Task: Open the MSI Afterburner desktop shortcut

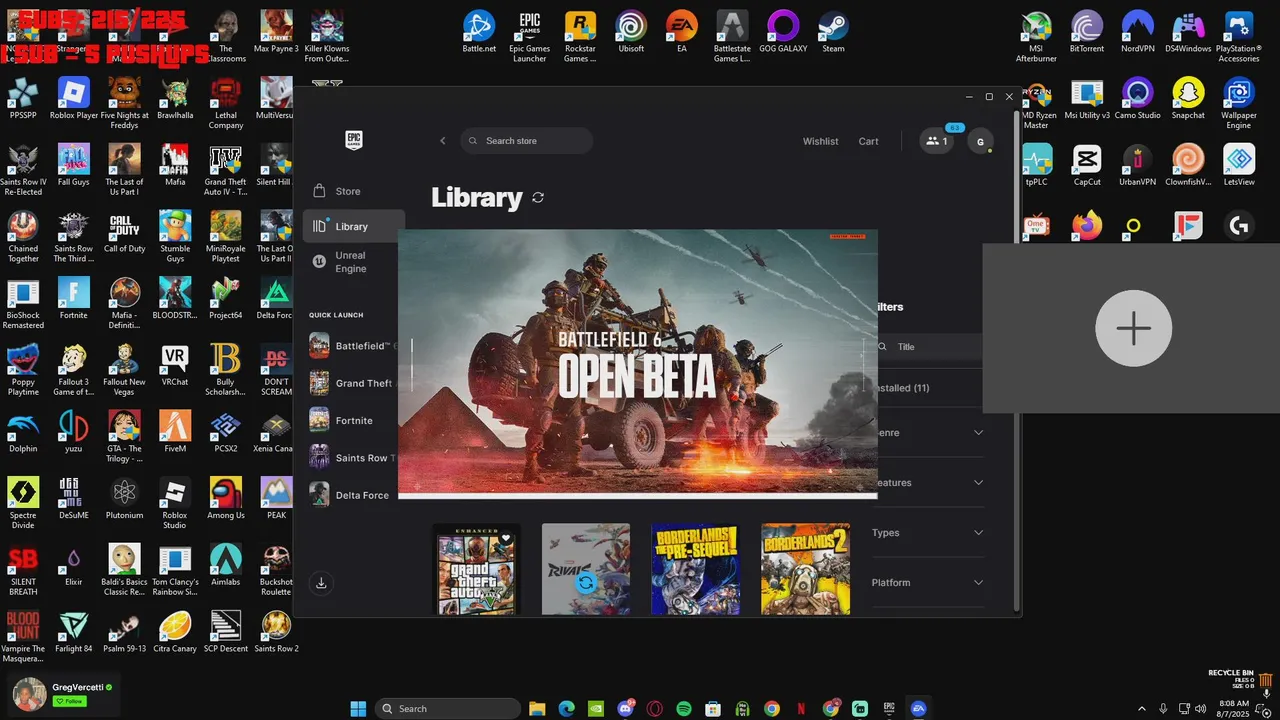Action: pyautogui.click(x=1036, y=38)
